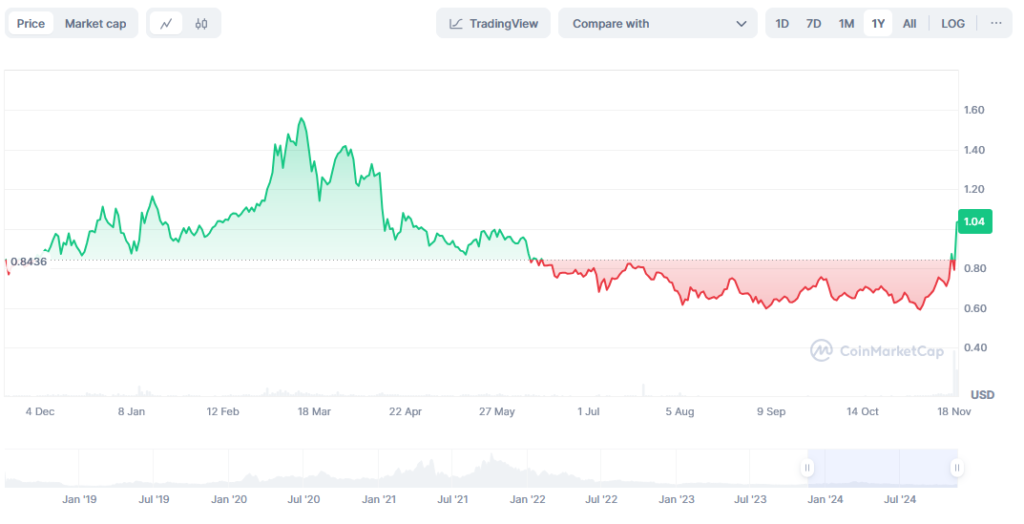1024x524 pixels.
Task: Toggle LOG scale on chart
Action: 953,23
